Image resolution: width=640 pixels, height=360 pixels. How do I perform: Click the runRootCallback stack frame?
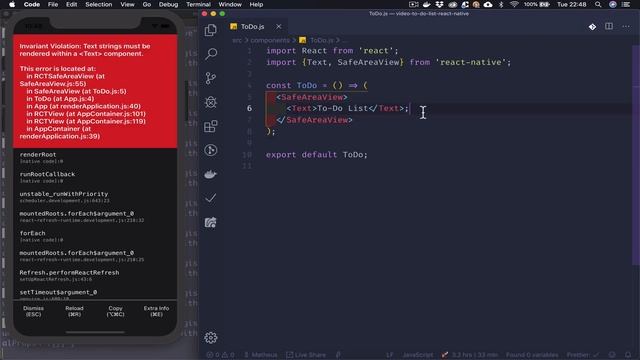(x=95, y=177)
